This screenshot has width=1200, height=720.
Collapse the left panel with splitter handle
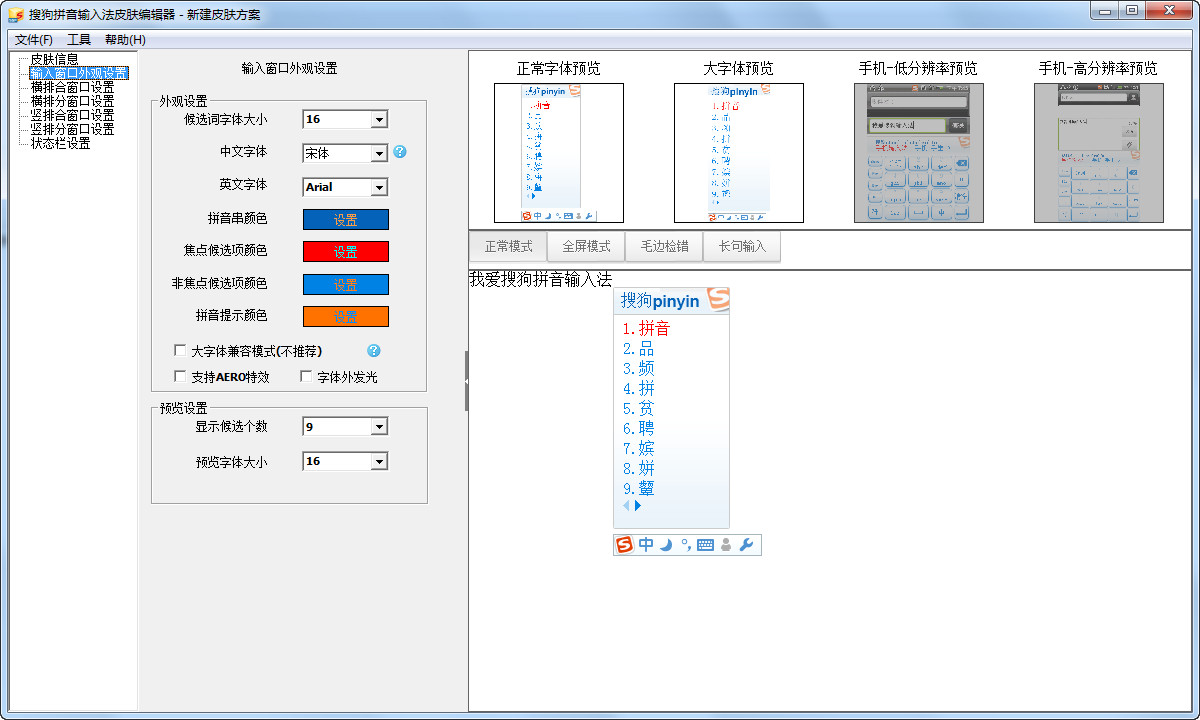point(466,380)
